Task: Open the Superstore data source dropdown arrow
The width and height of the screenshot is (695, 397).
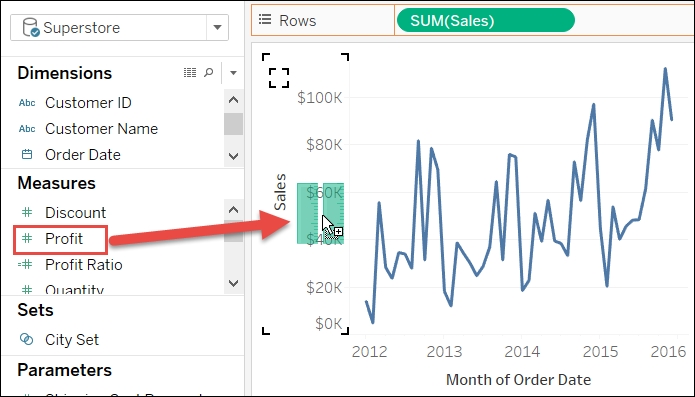Action: coord(217,27)
